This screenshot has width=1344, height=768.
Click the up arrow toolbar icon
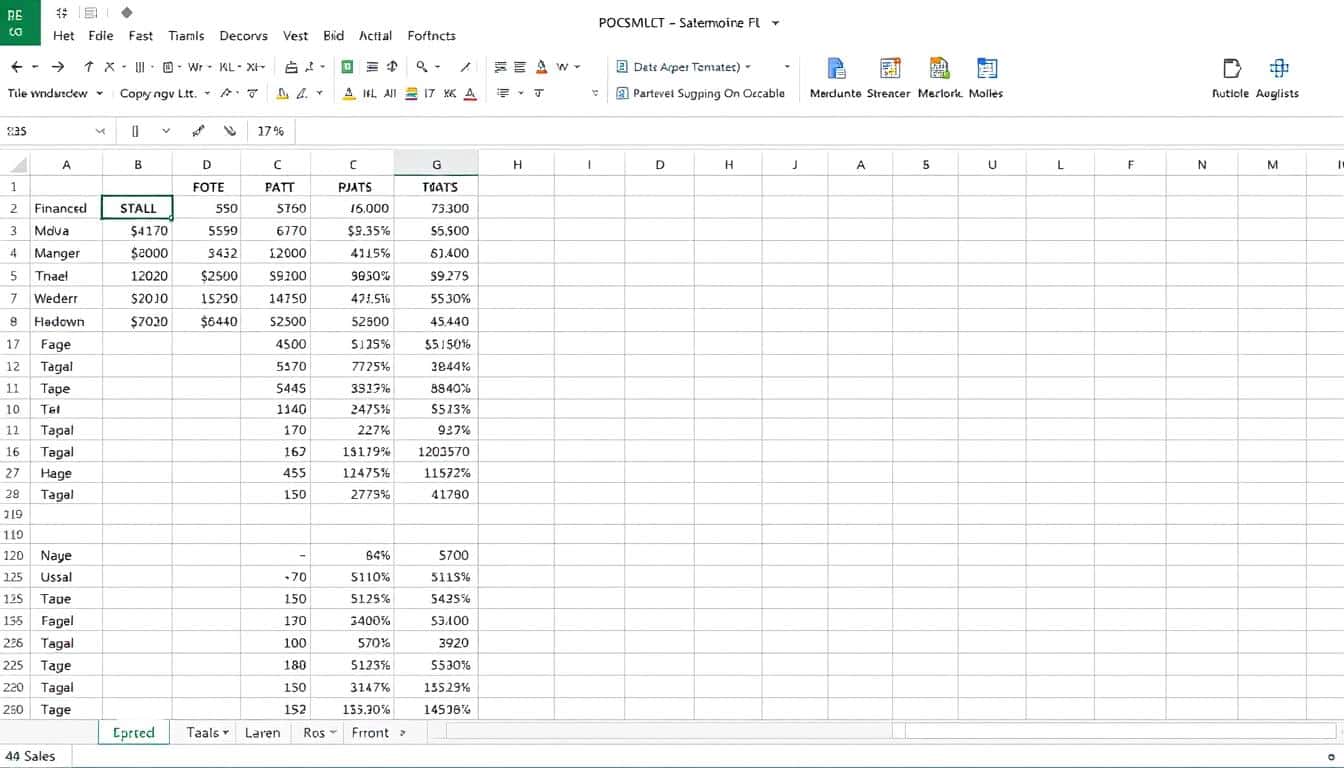(89, 67)
